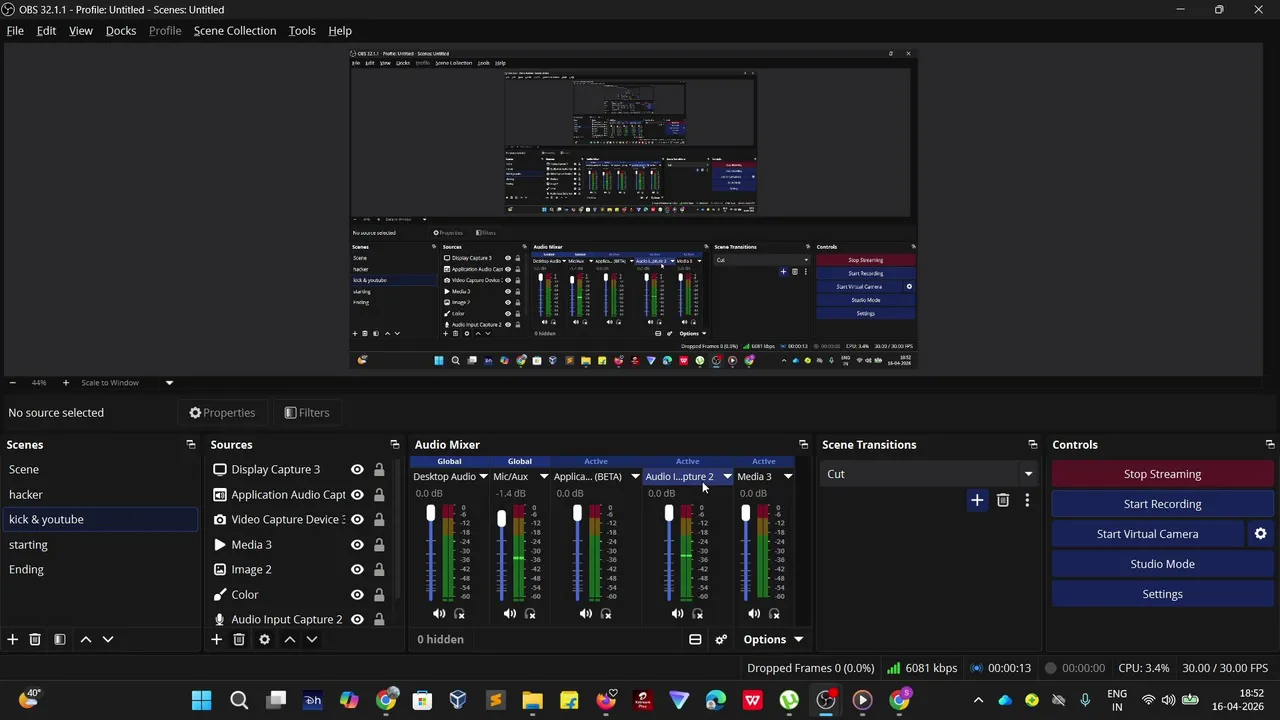This screenshot has height=720, width=1280.
Task: Add a scene transition with plus button
Action: (977, 500)
